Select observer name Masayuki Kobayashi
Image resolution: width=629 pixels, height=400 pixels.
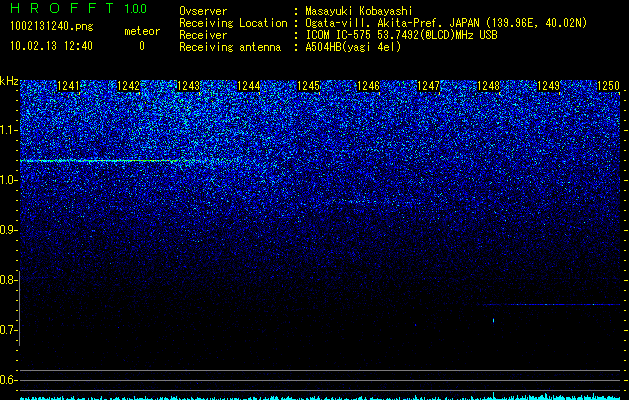[359, 11]
